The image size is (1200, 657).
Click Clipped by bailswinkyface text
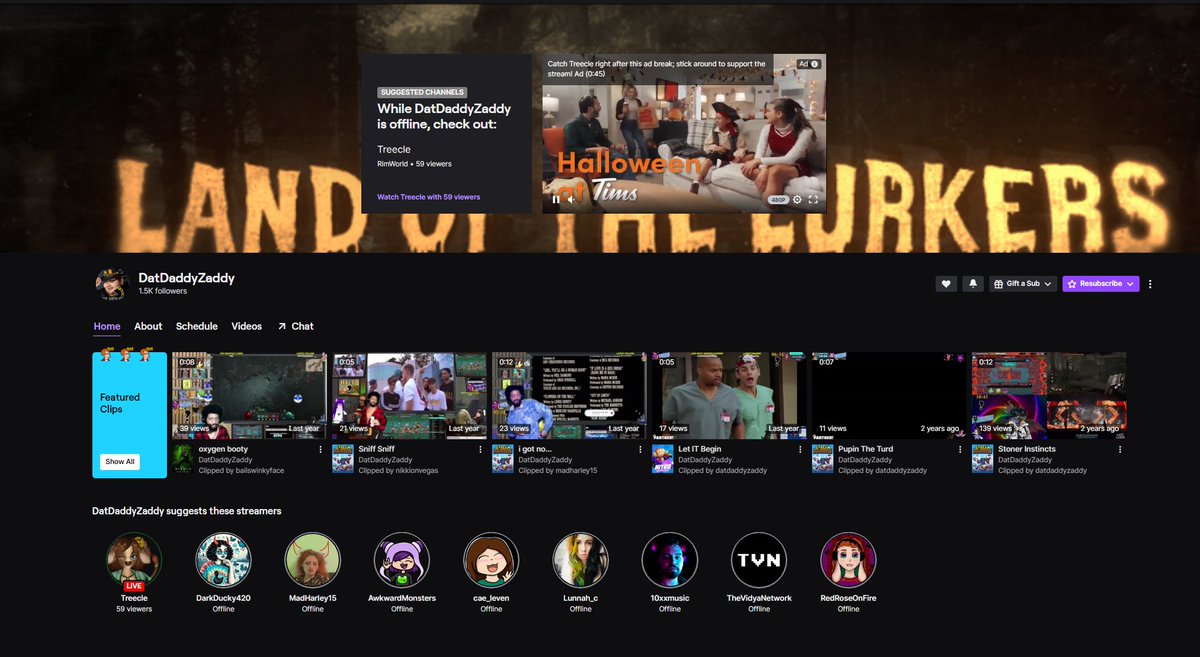241,470
